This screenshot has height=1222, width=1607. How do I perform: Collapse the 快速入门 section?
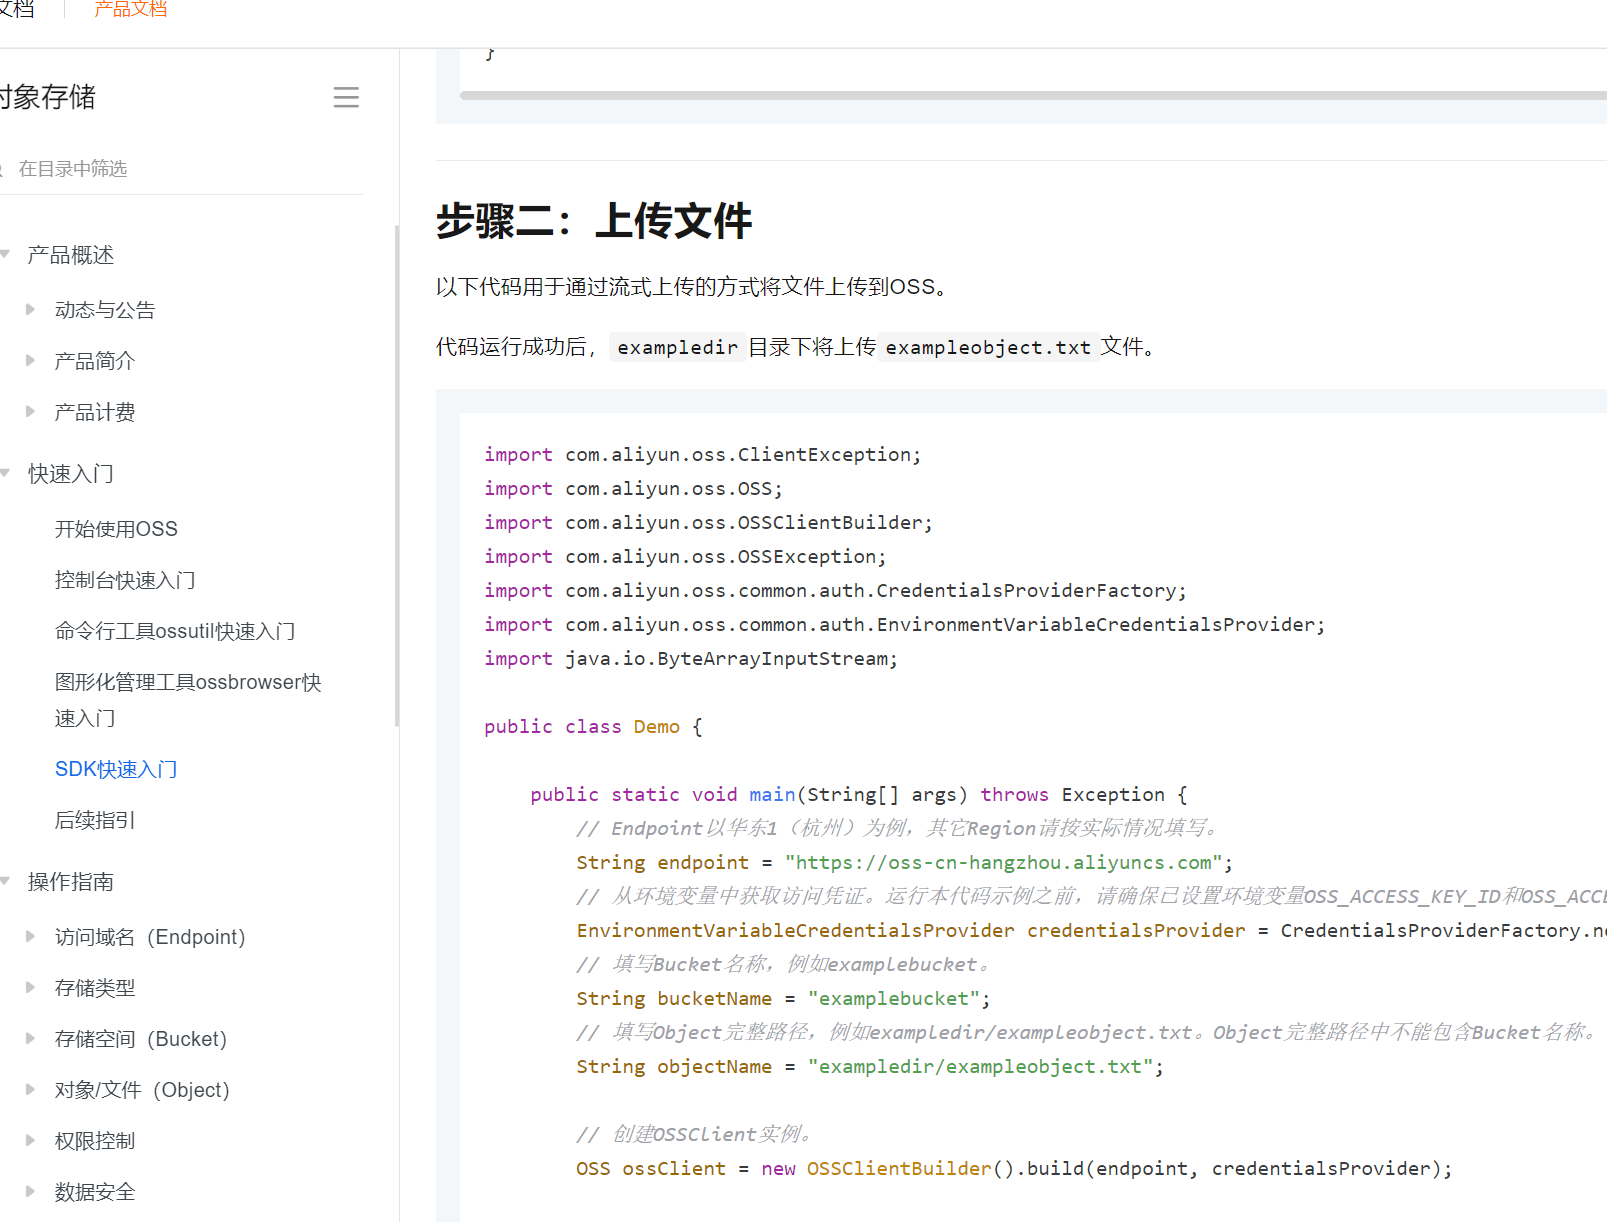click(5, 473)
